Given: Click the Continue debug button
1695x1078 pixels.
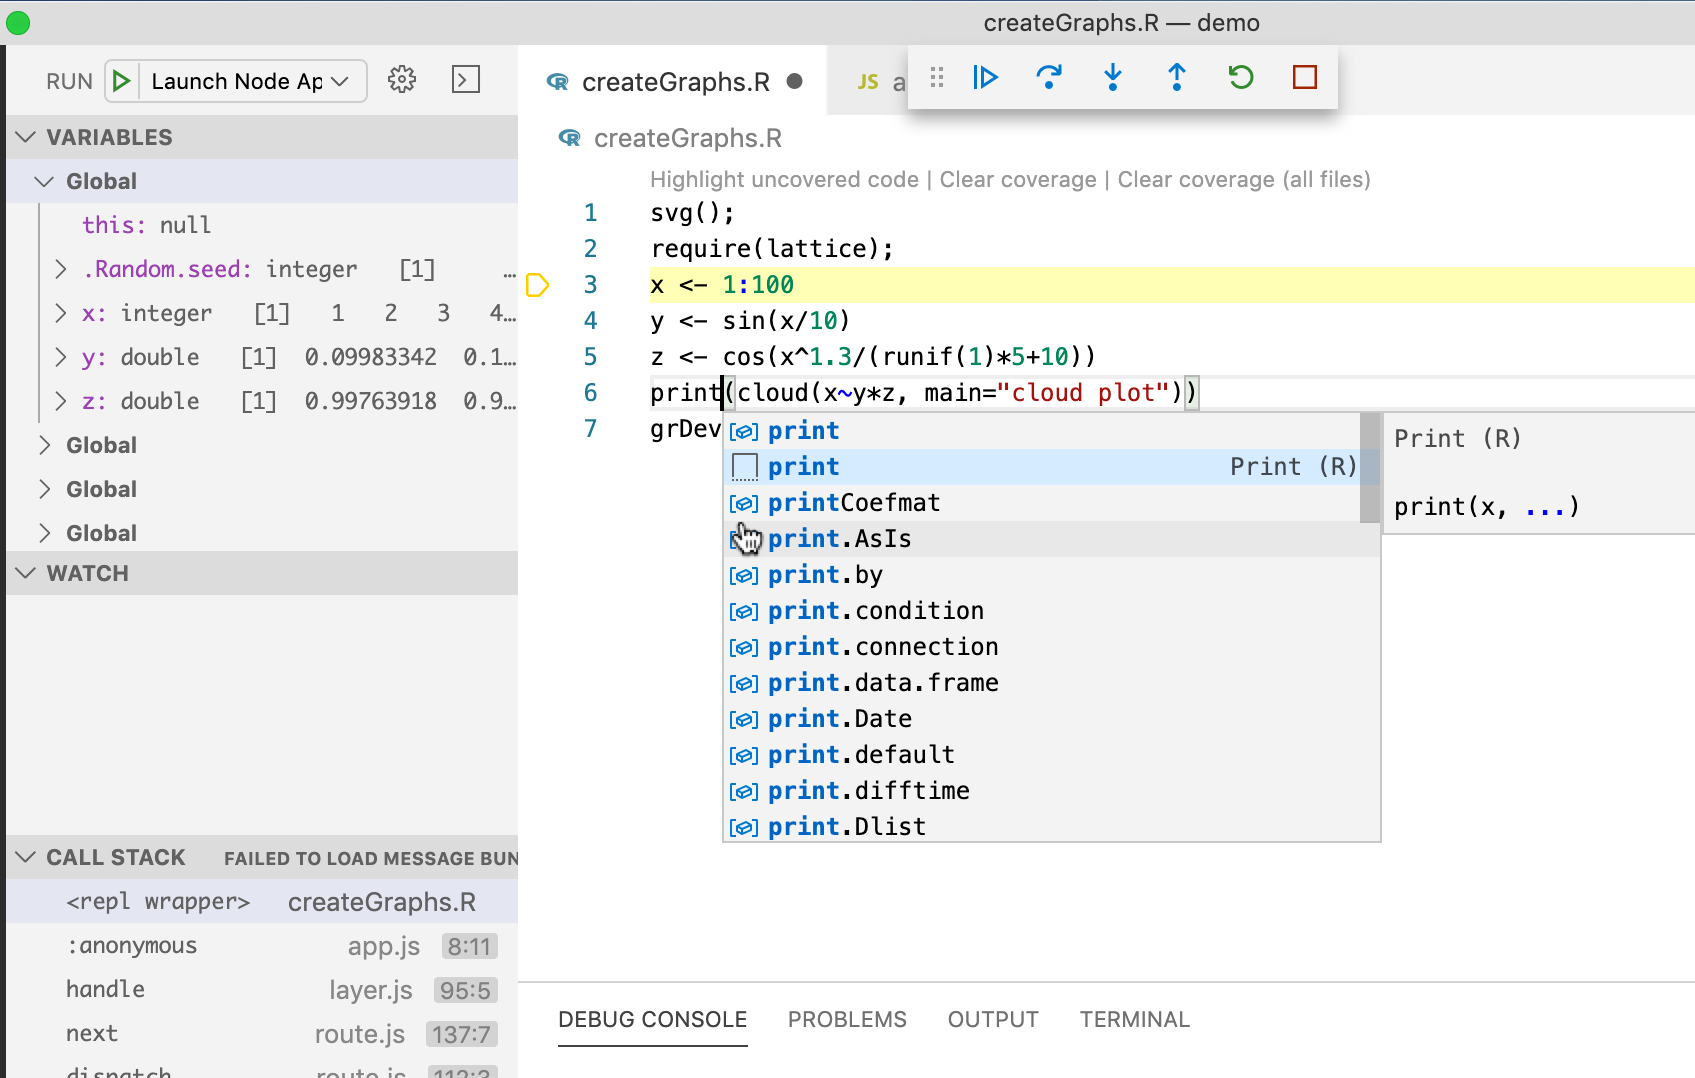Looking at the screenshot, I should click(x=985, y=77).
